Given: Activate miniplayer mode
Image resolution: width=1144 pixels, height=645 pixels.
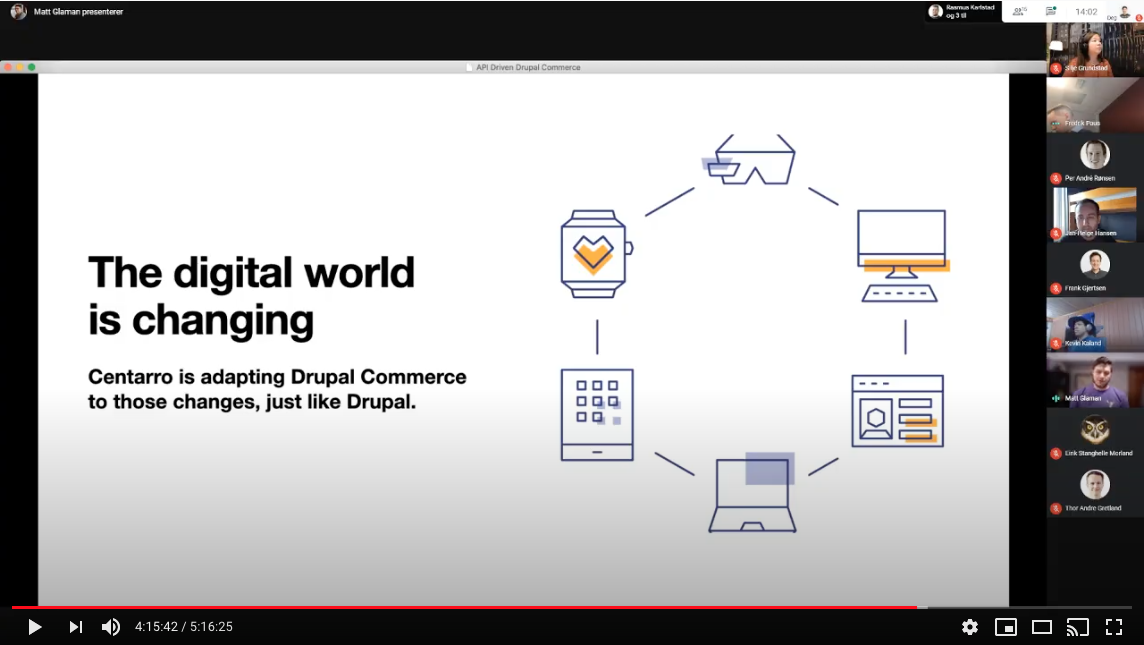Looking at the screenshot, I should pos(1005,627).
